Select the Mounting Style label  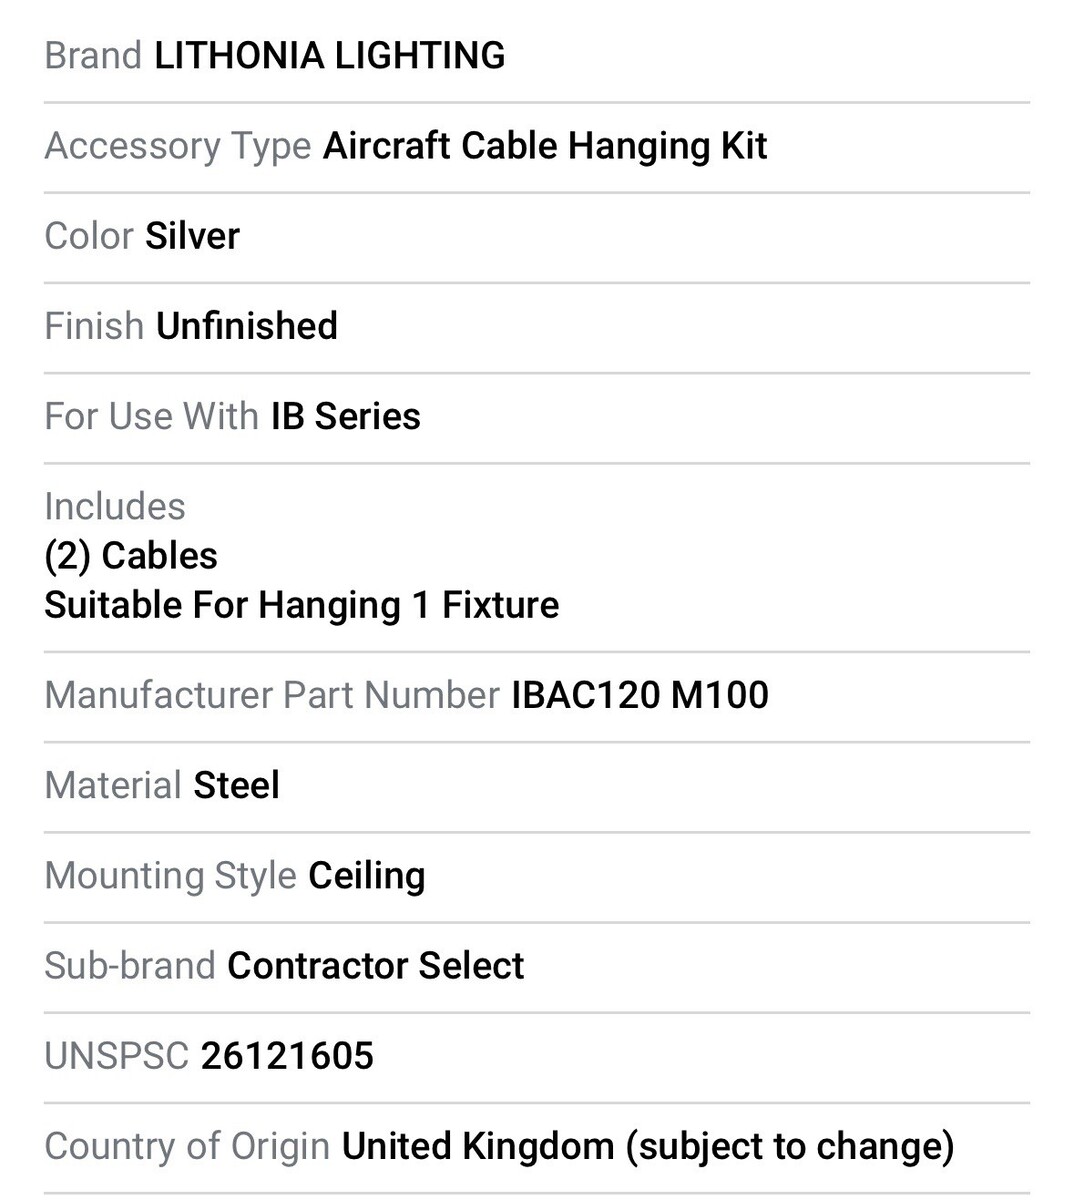point(170,876)
